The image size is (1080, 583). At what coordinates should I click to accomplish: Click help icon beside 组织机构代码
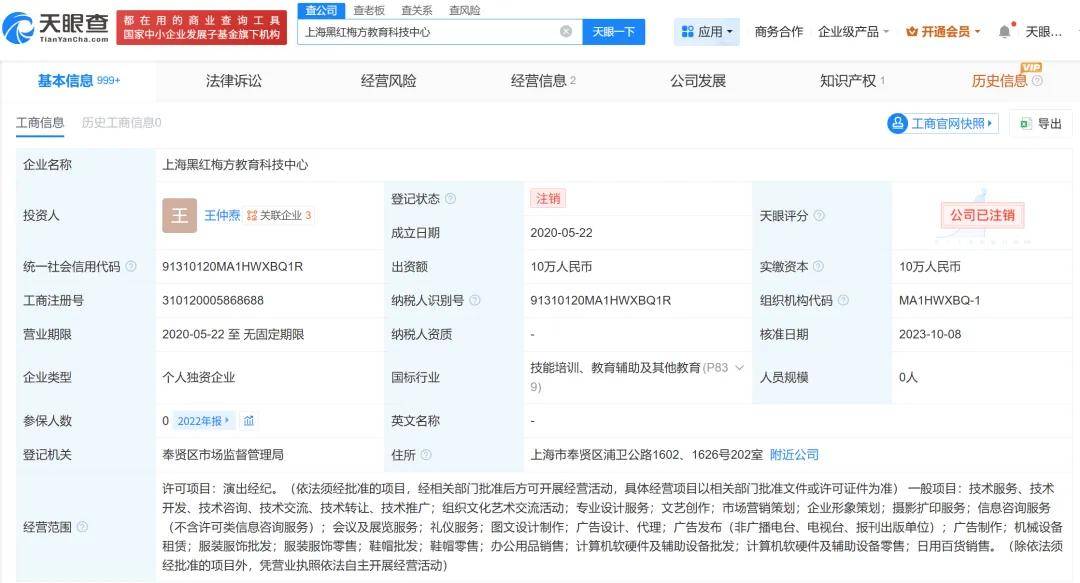click(x=843, y=300)
